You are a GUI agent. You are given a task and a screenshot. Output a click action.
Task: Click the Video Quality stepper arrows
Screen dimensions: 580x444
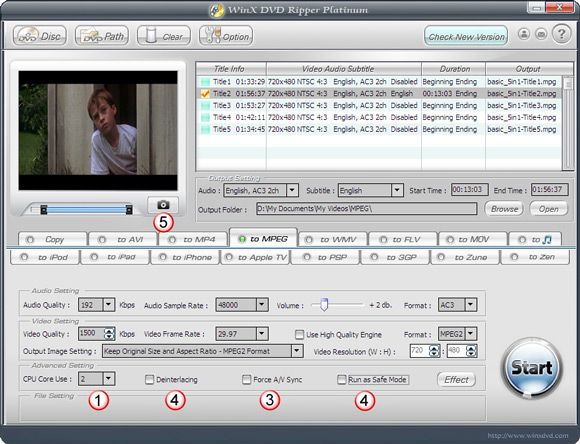(x=109, y=334)
